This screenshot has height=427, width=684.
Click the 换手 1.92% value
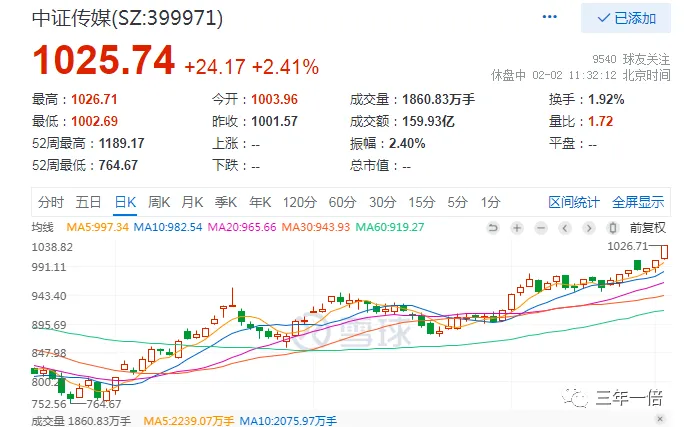click(x=606, y=99)
